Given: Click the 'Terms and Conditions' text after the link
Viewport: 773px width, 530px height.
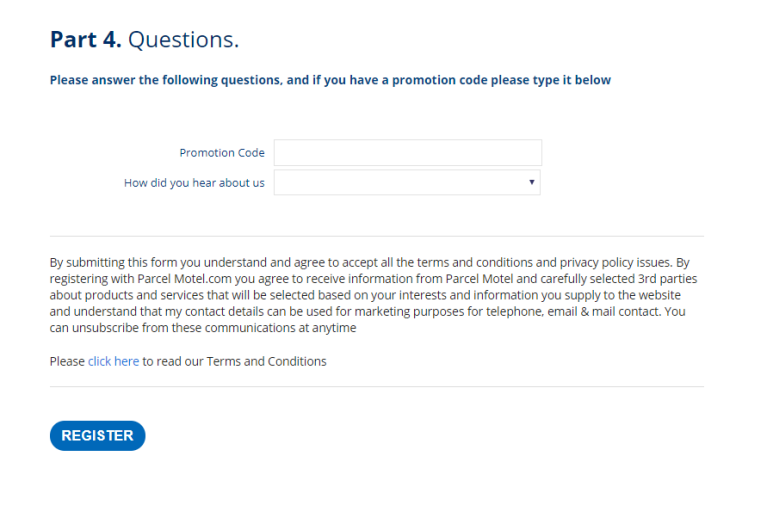Looking at the screenshot, I should click(x=266, y=361).
